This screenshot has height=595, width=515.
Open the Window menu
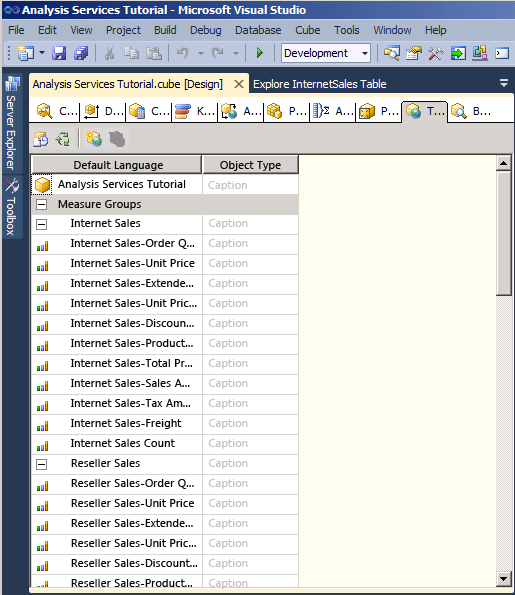click(392, 30)
